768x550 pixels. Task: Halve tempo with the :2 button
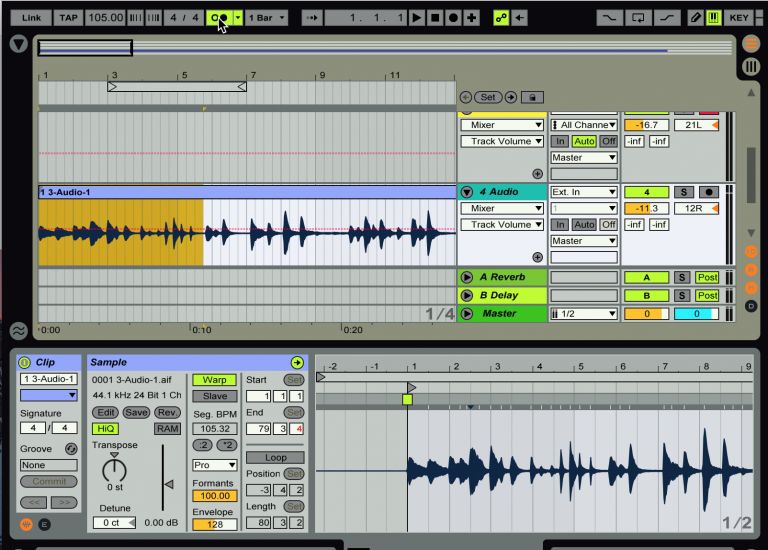203,445
